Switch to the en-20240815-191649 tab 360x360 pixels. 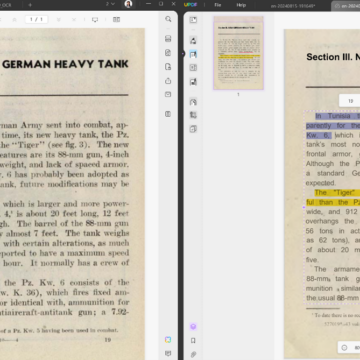click(293, 6)
